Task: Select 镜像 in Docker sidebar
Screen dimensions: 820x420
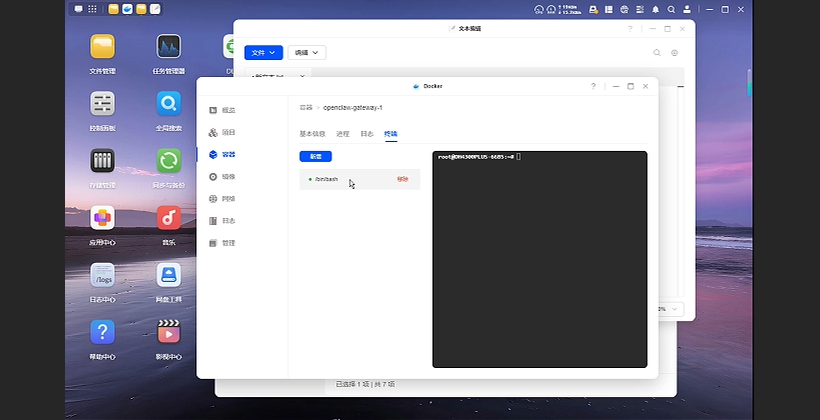Action: (227, 176)
